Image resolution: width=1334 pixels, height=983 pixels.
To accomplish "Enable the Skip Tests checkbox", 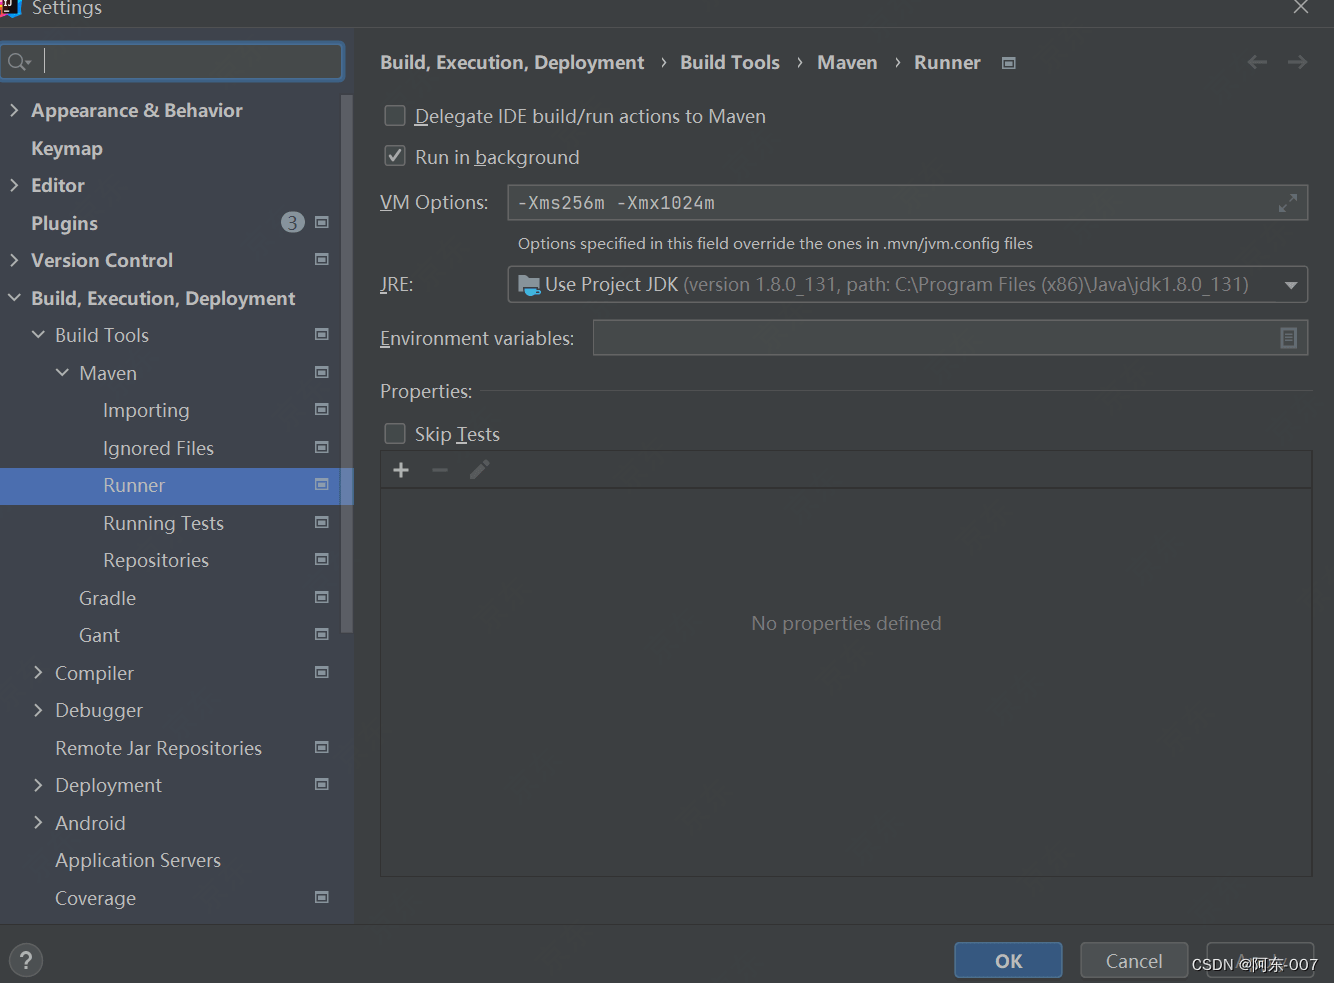I will click(x=395, y=433).
